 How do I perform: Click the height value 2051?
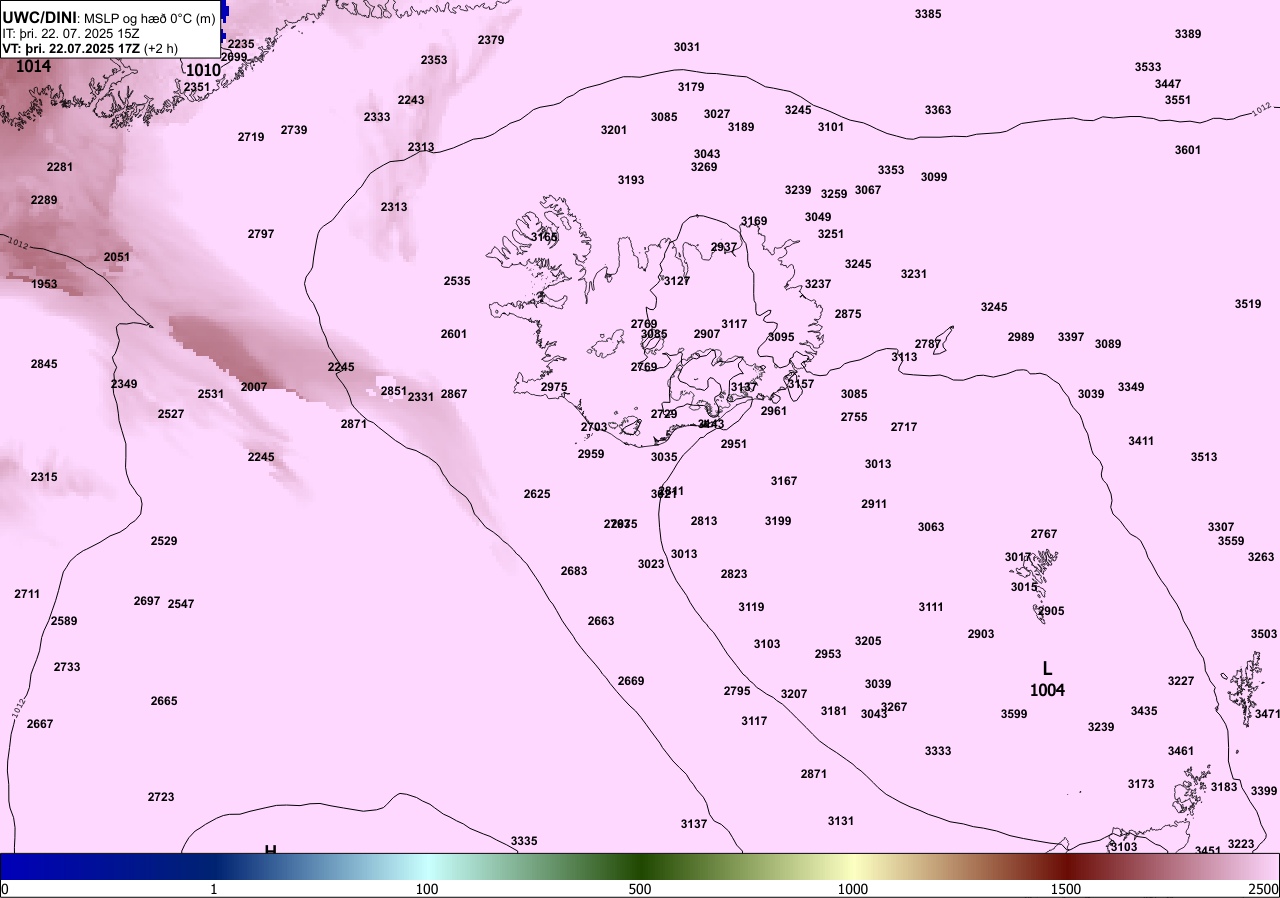(117, 257)
